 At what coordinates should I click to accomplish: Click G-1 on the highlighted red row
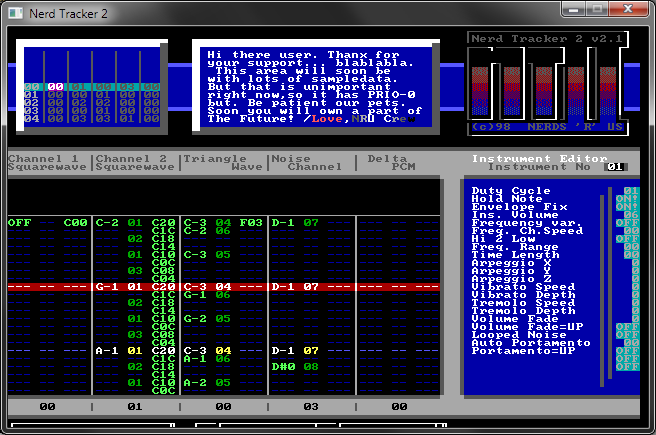point(107,287)
